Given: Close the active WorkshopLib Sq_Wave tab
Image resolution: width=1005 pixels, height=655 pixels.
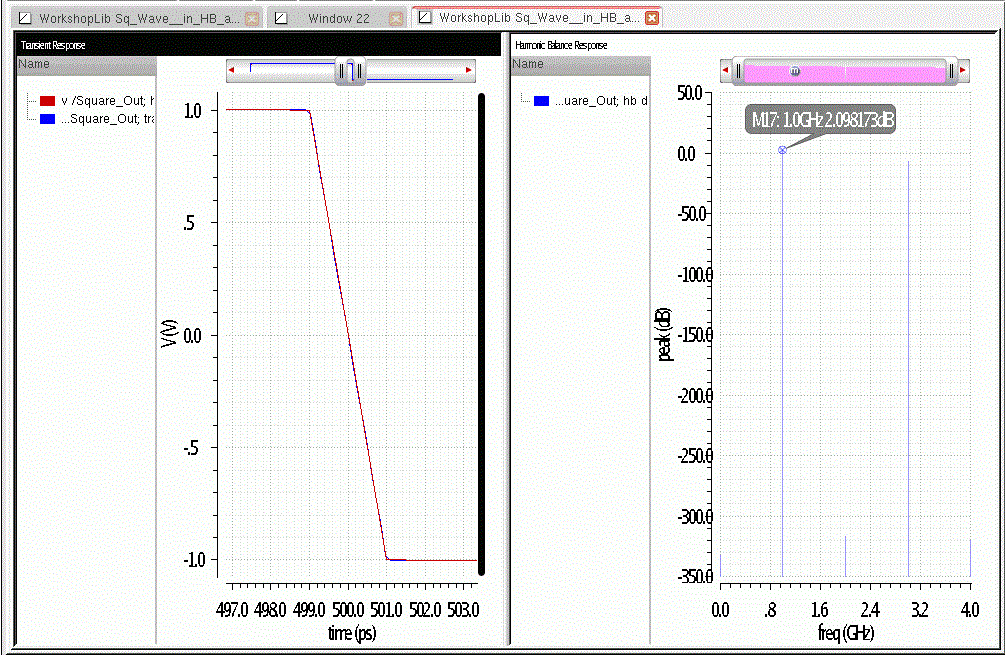Looking at the screenshot, I should tap(652, 18).
